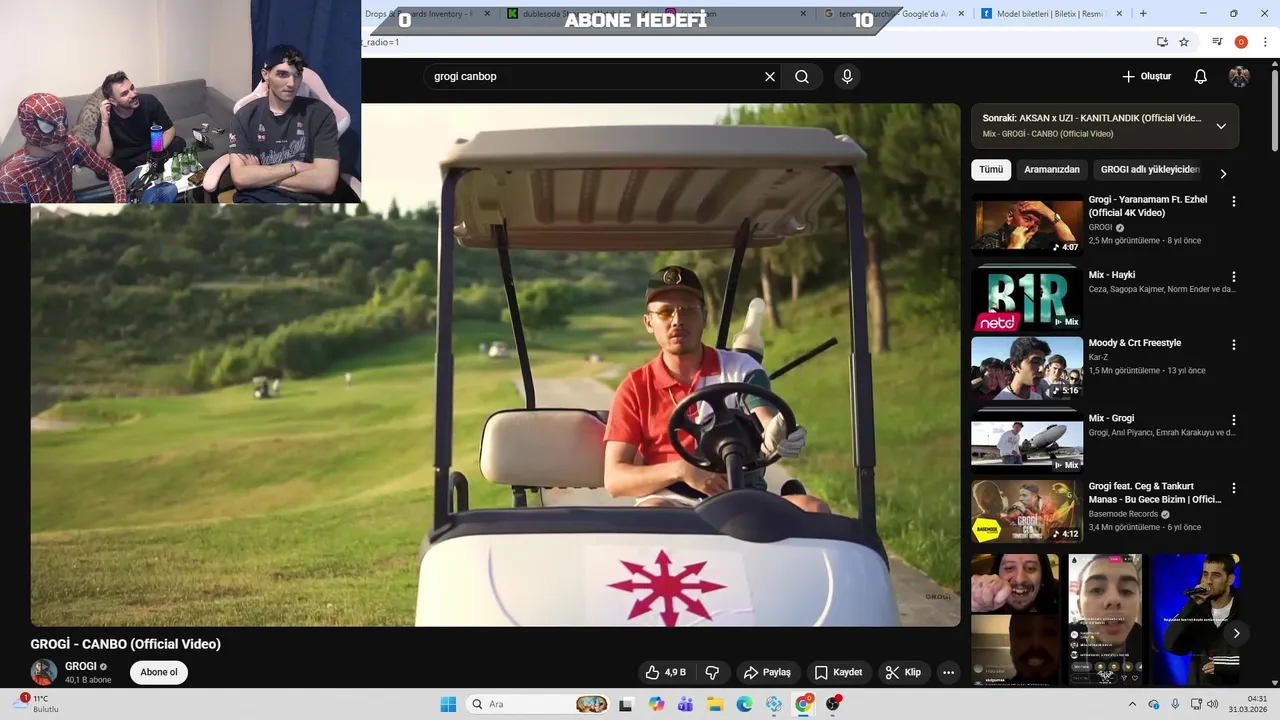Open more actions three-dot menu under video
This screenshot has height=720, width=1280.
click(948, 673)
